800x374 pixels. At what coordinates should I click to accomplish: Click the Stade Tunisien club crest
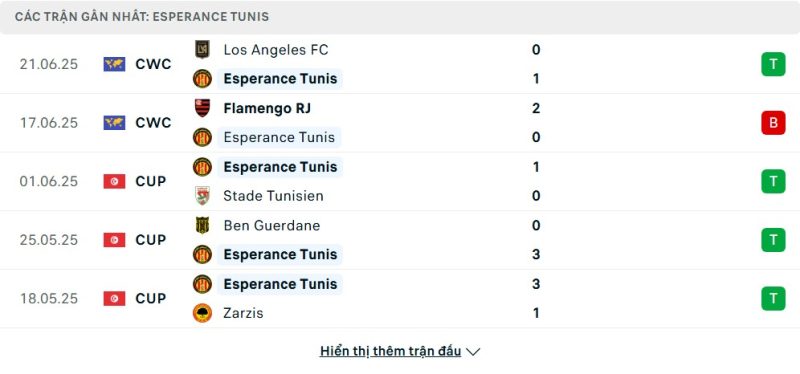coord(202,196)
